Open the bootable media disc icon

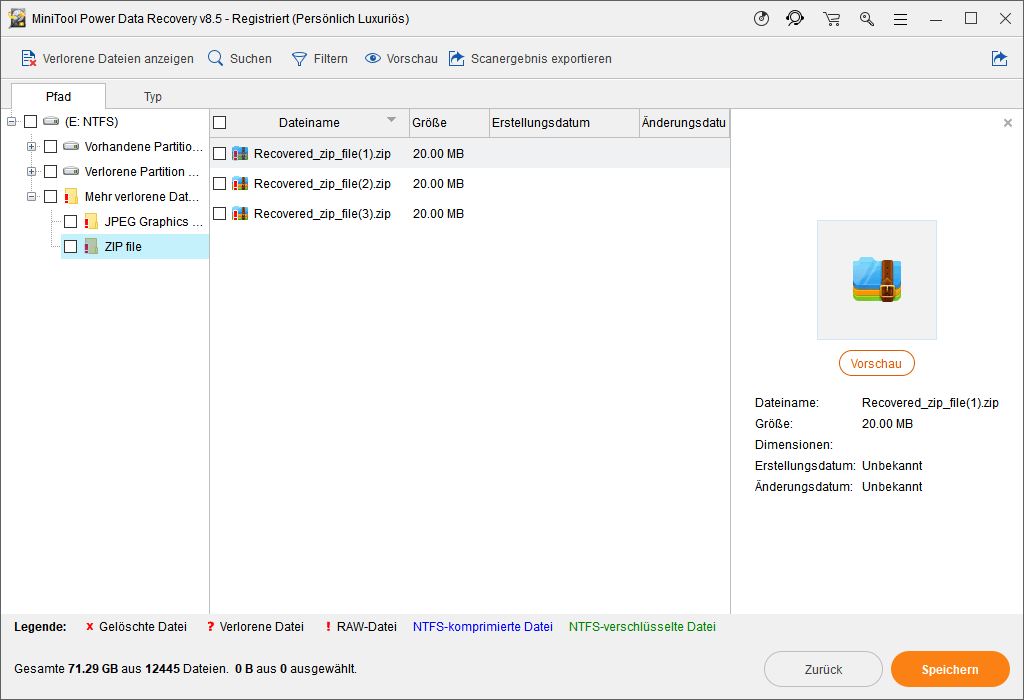tap(761, 18)
